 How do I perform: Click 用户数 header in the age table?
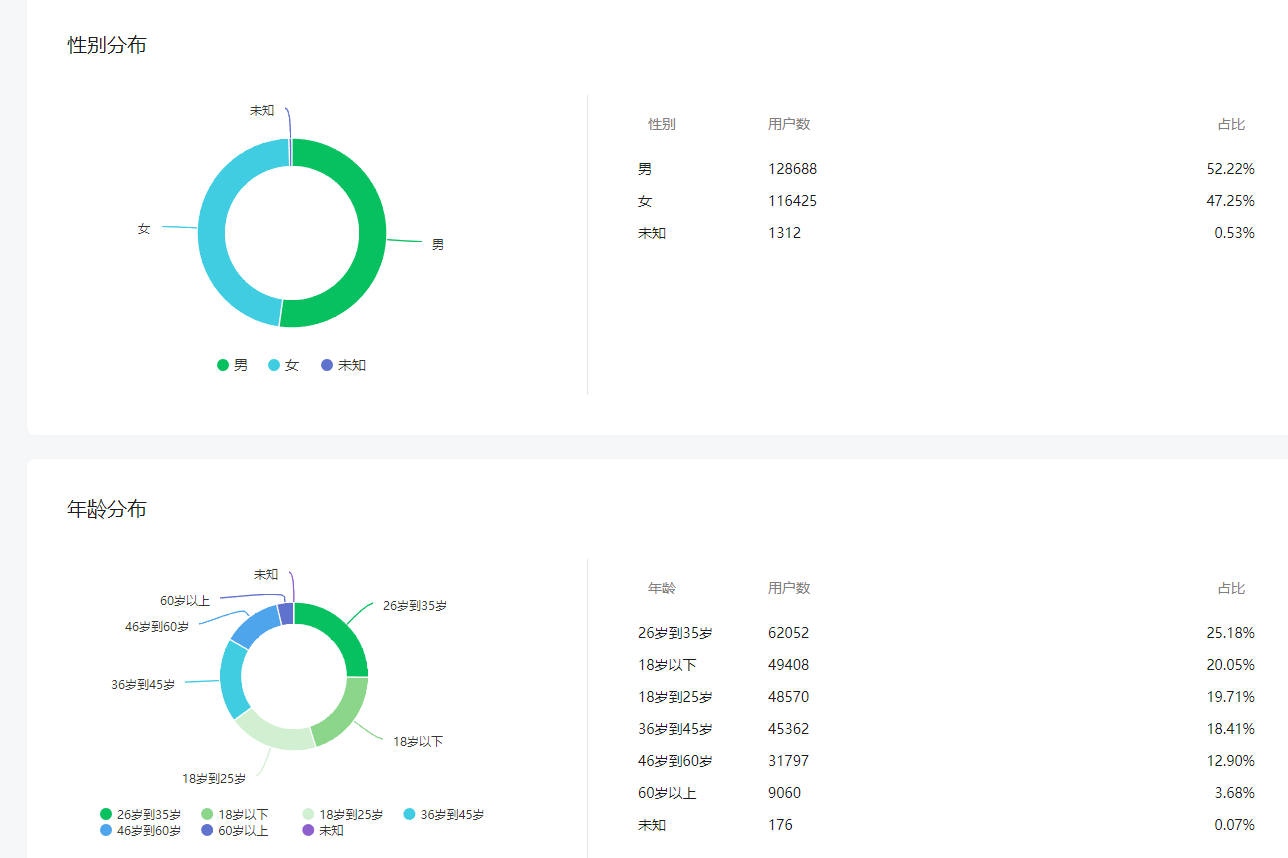coord(789,588)
